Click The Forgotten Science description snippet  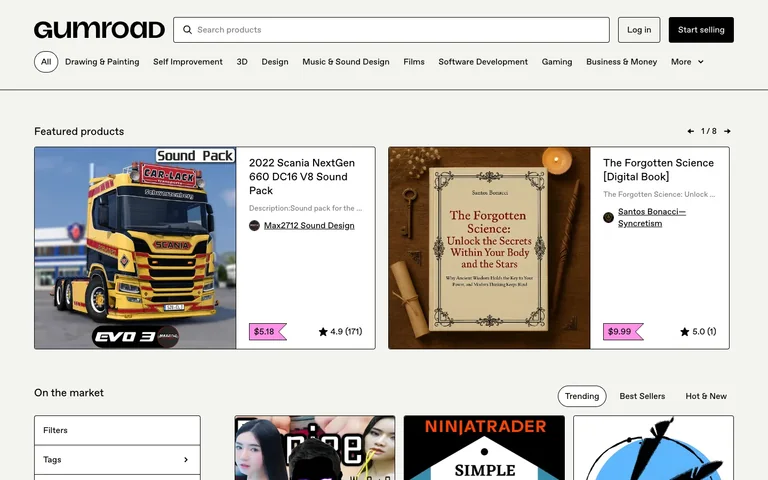click(659, 194)
